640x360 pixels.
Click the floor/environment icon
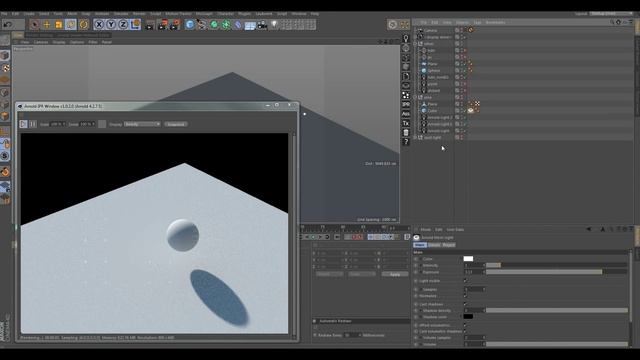tap(250, 25)
